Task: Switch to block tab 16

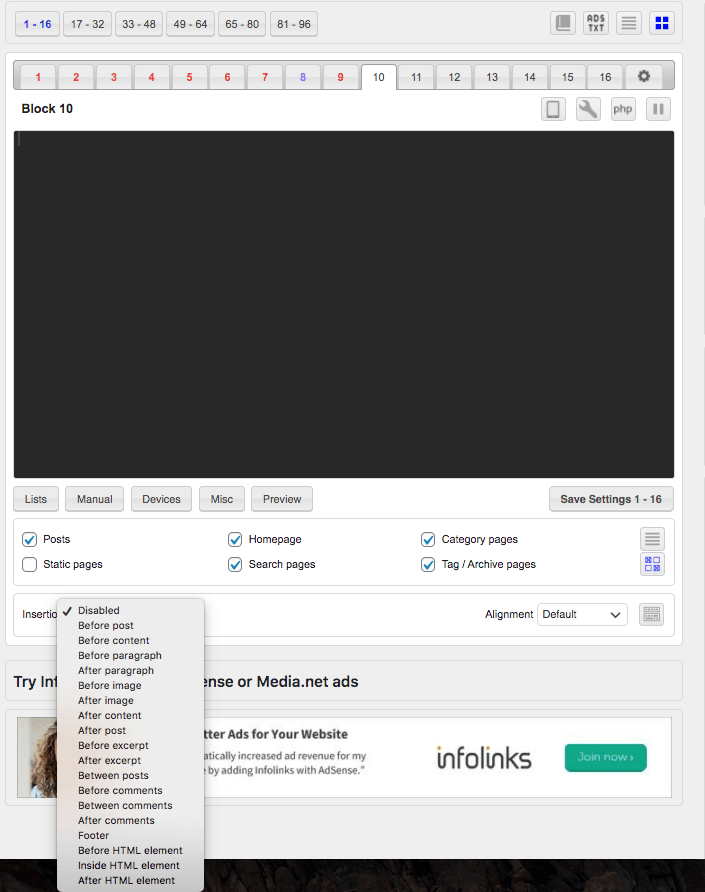Action: [x=605, y=77]
